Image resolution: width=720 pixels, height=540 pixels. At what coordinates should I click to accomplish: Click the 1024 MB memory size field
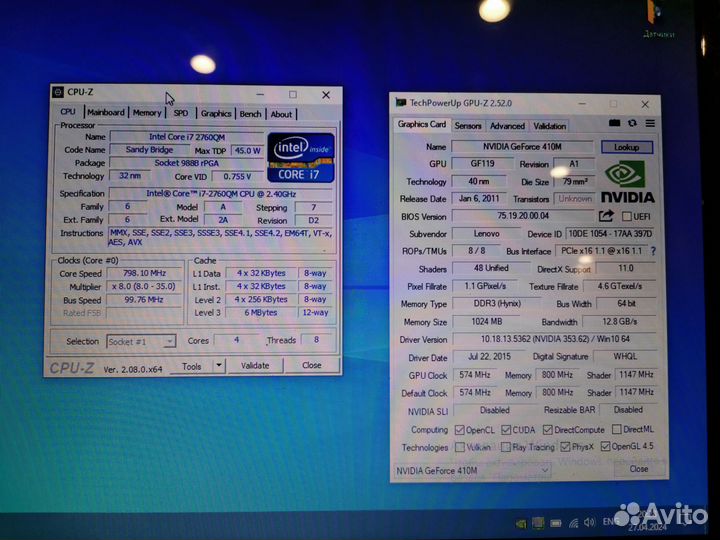click(x=487, y=322)
